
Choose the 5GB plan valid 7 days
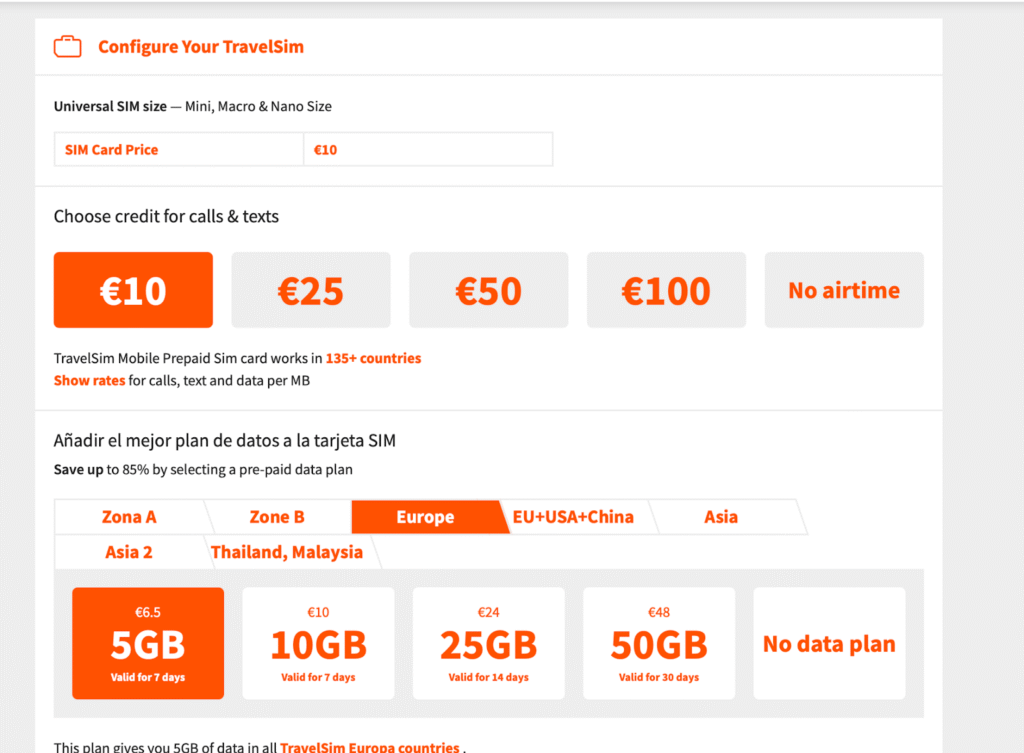click(x=148, y=643)
